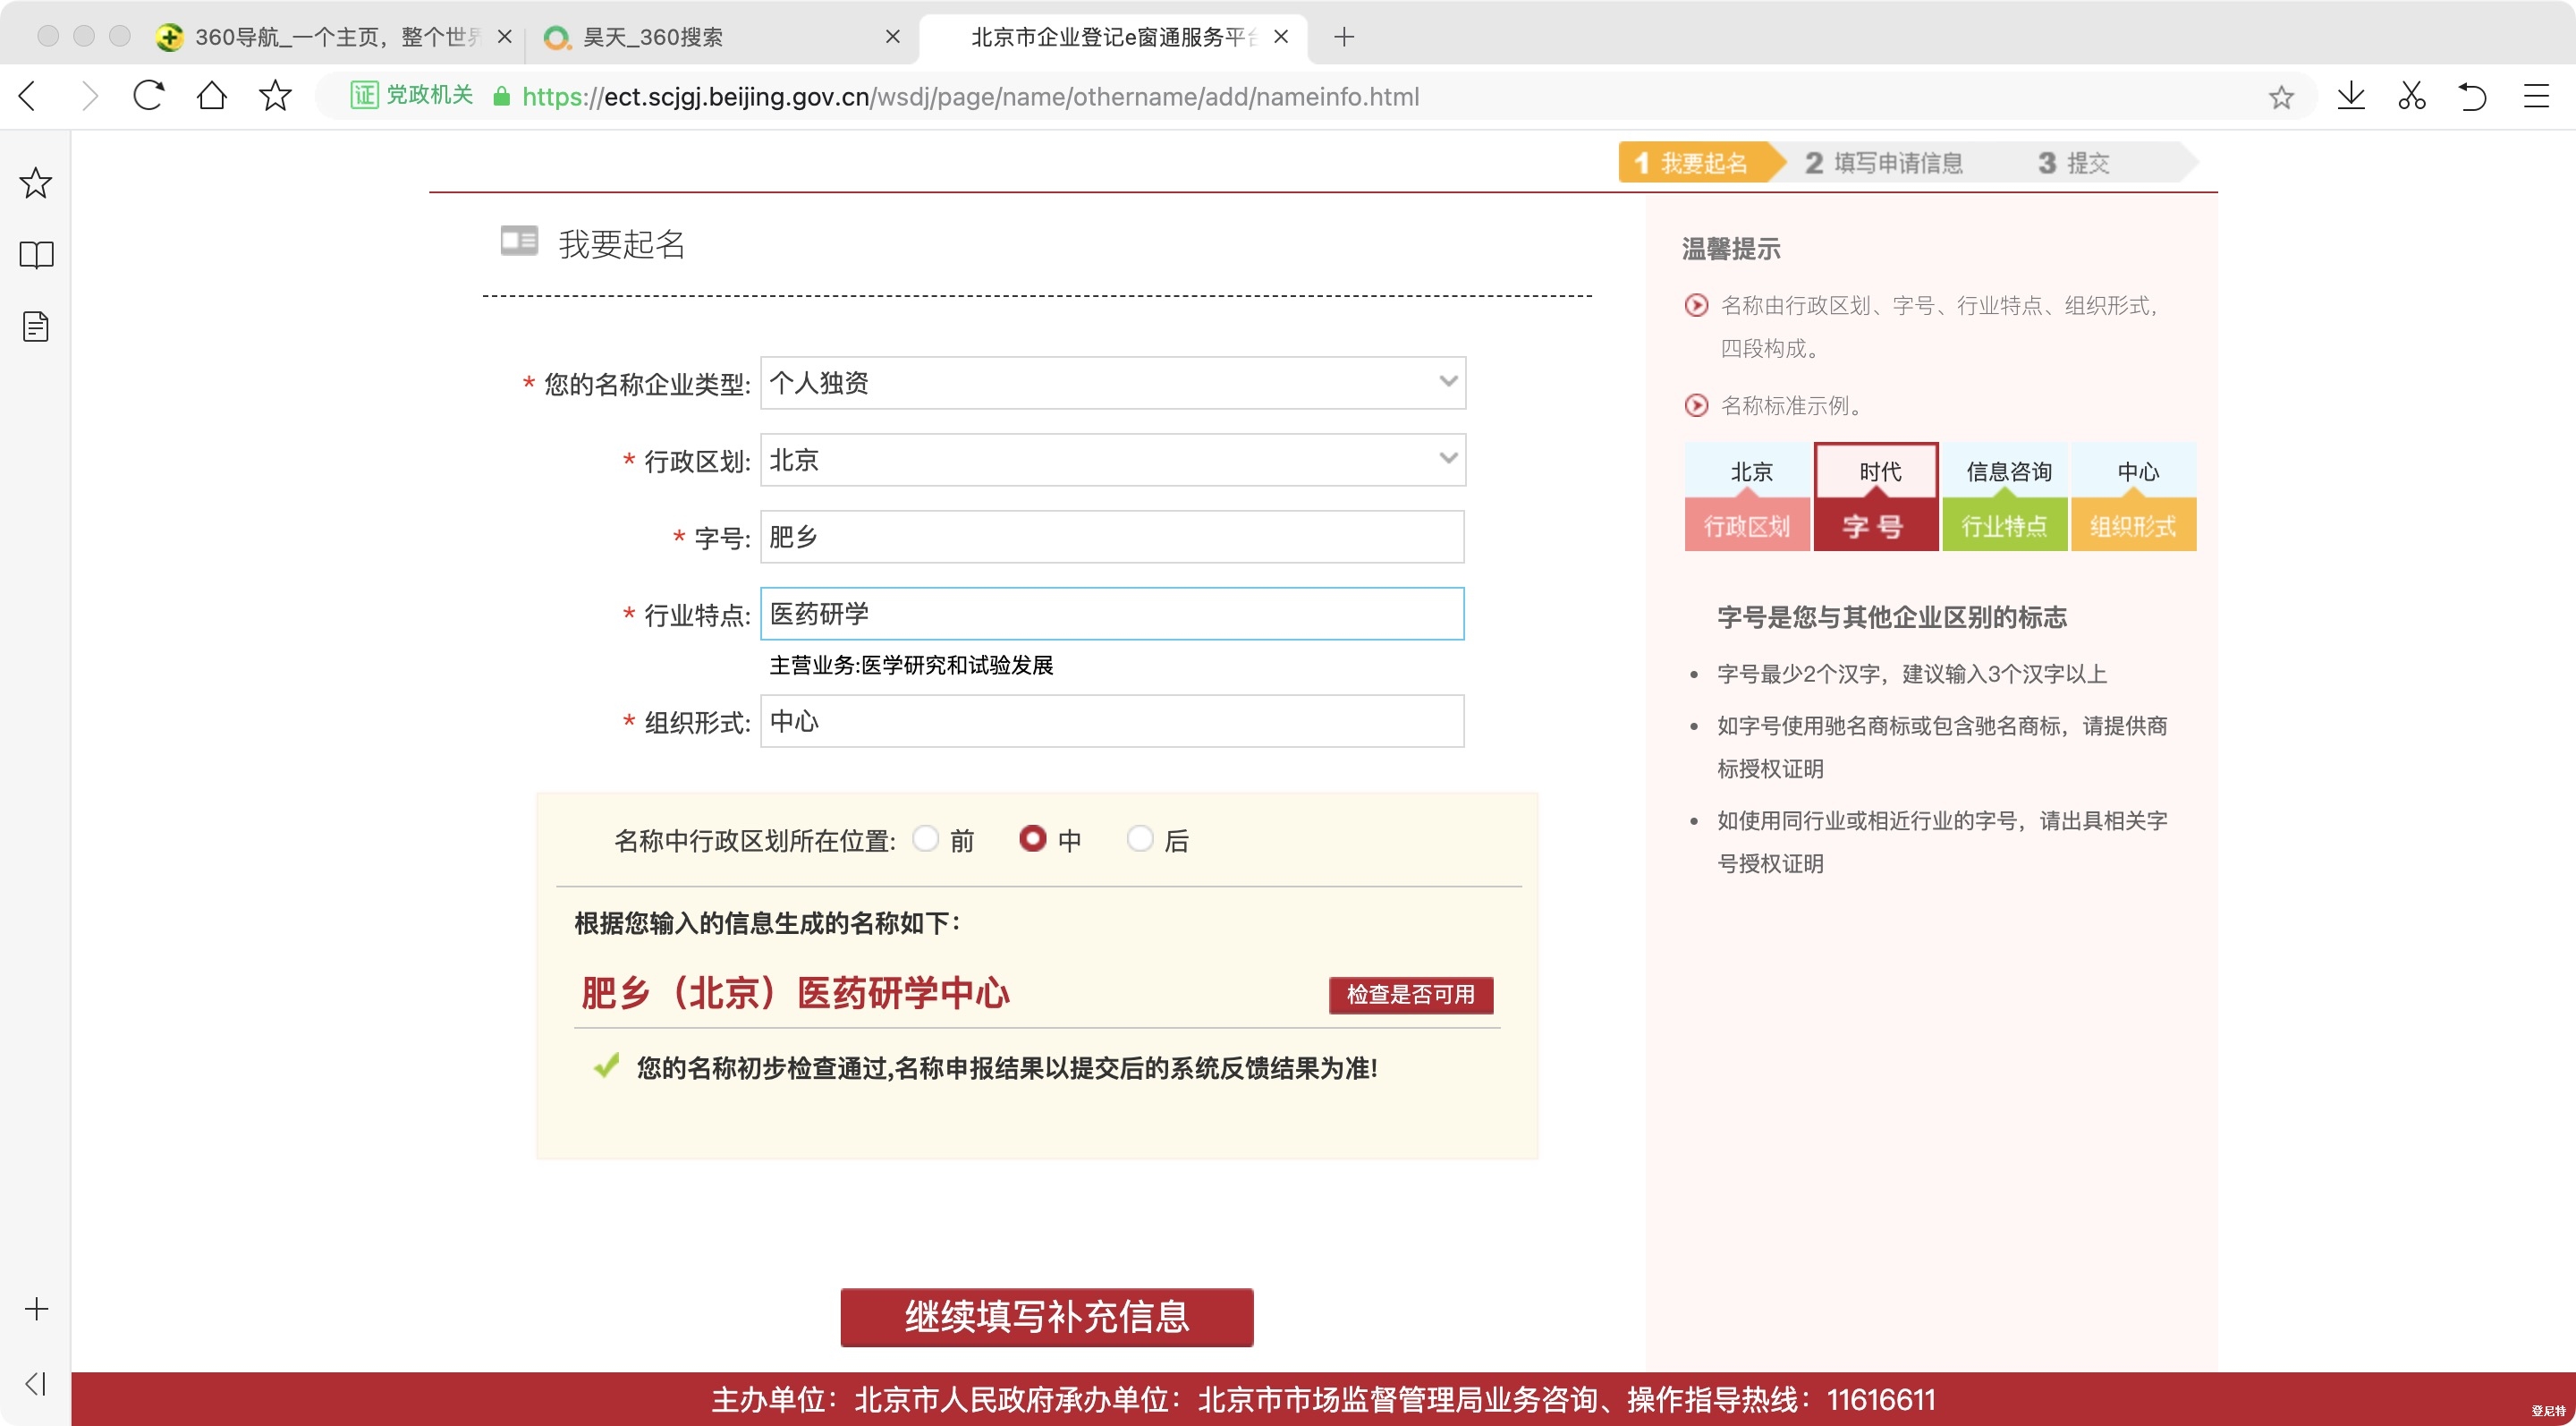The image size is (2576, 1426).
Task: Click the hotline number 11616611
Action: (1881, 1399)
